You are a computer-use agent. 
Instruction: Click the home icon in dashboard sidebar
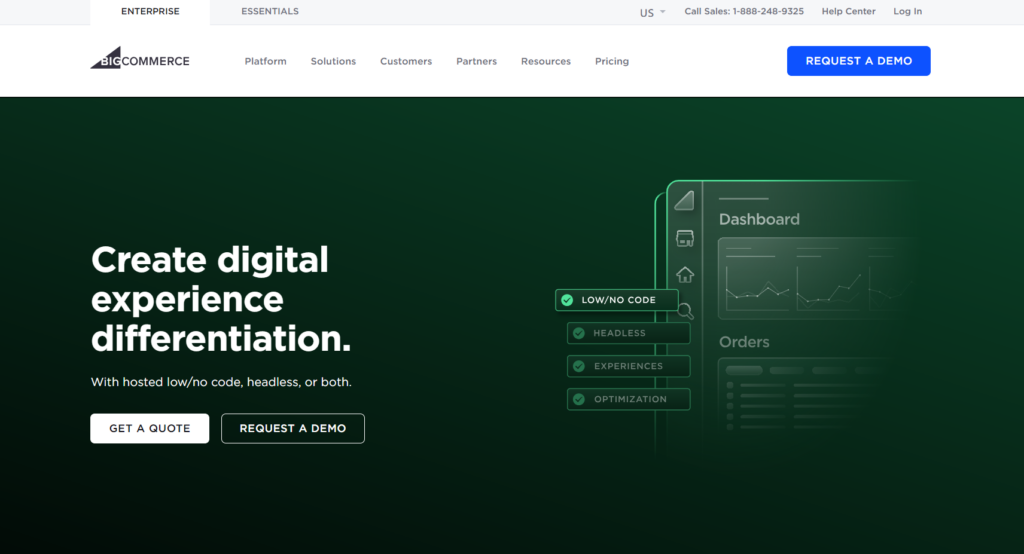[684, 274]
